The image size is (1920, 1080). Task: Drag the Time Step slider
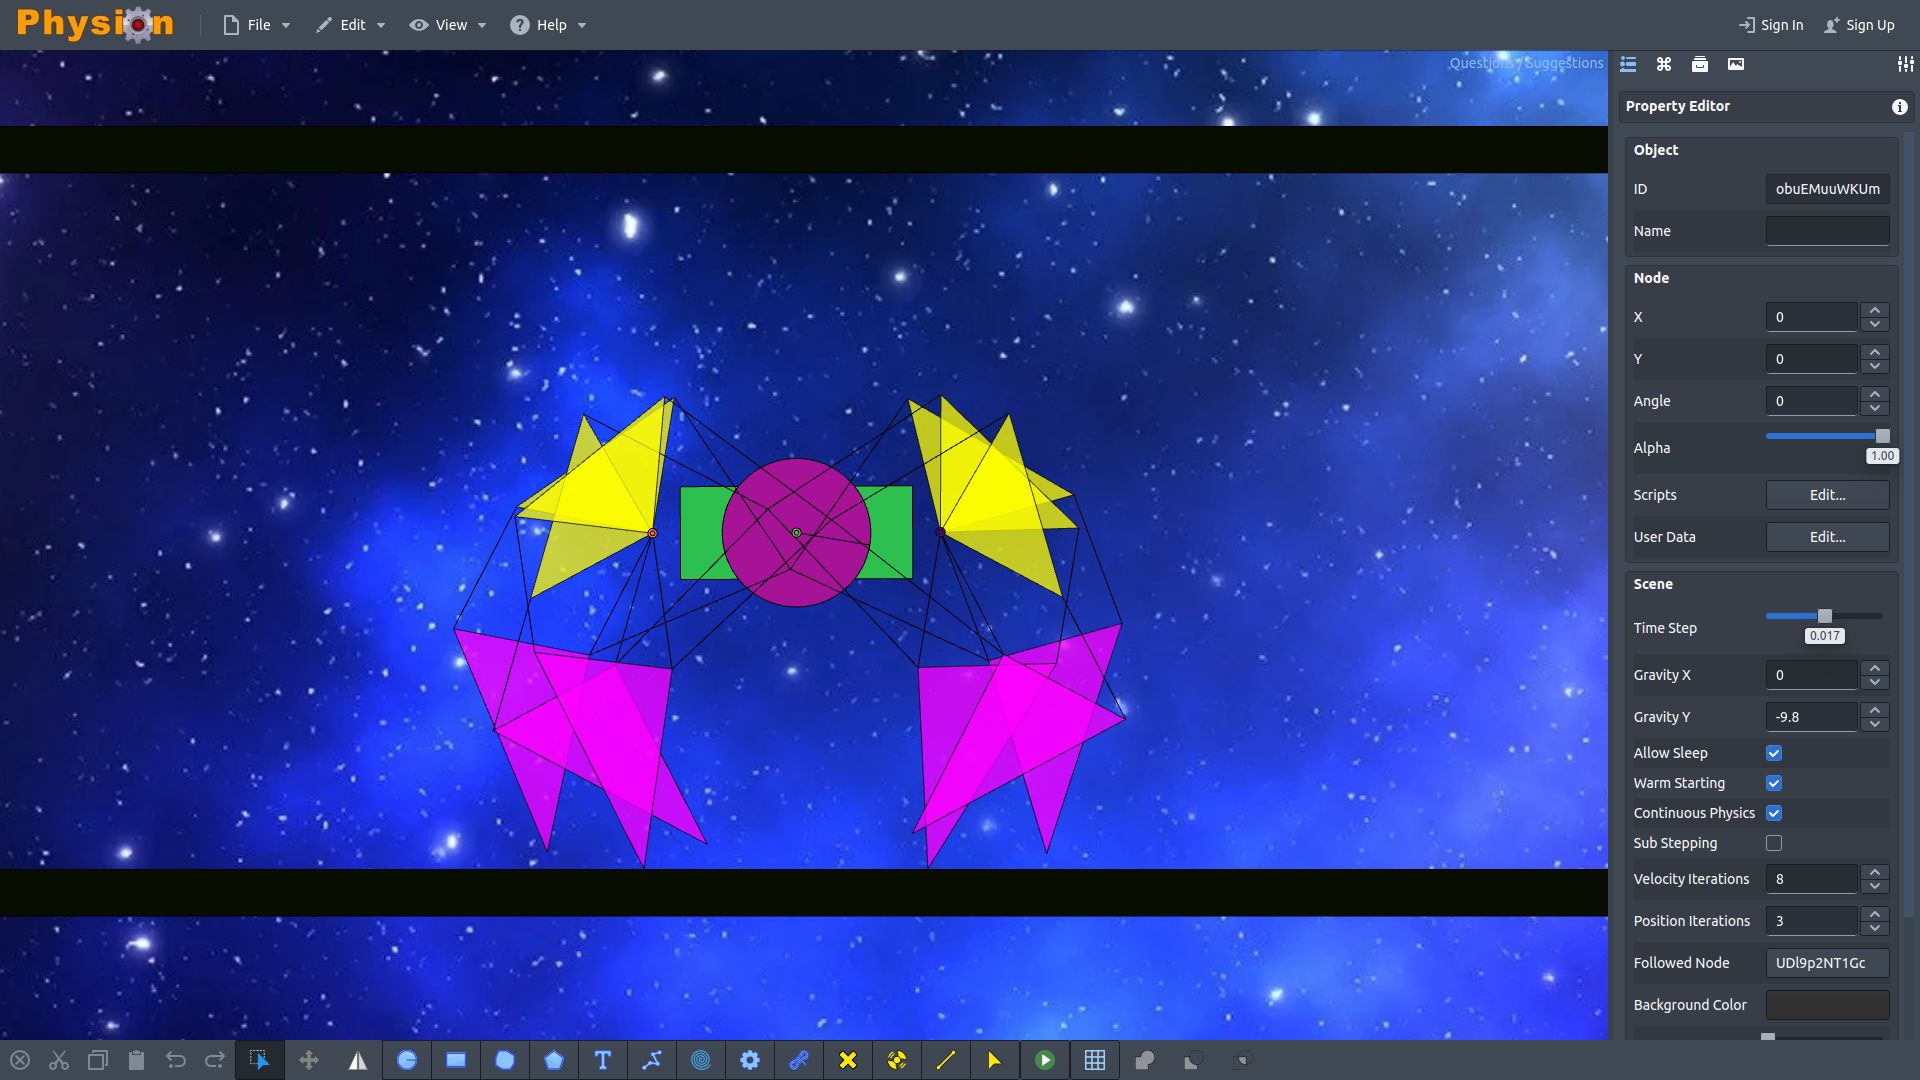click(x=1822, y=616)
